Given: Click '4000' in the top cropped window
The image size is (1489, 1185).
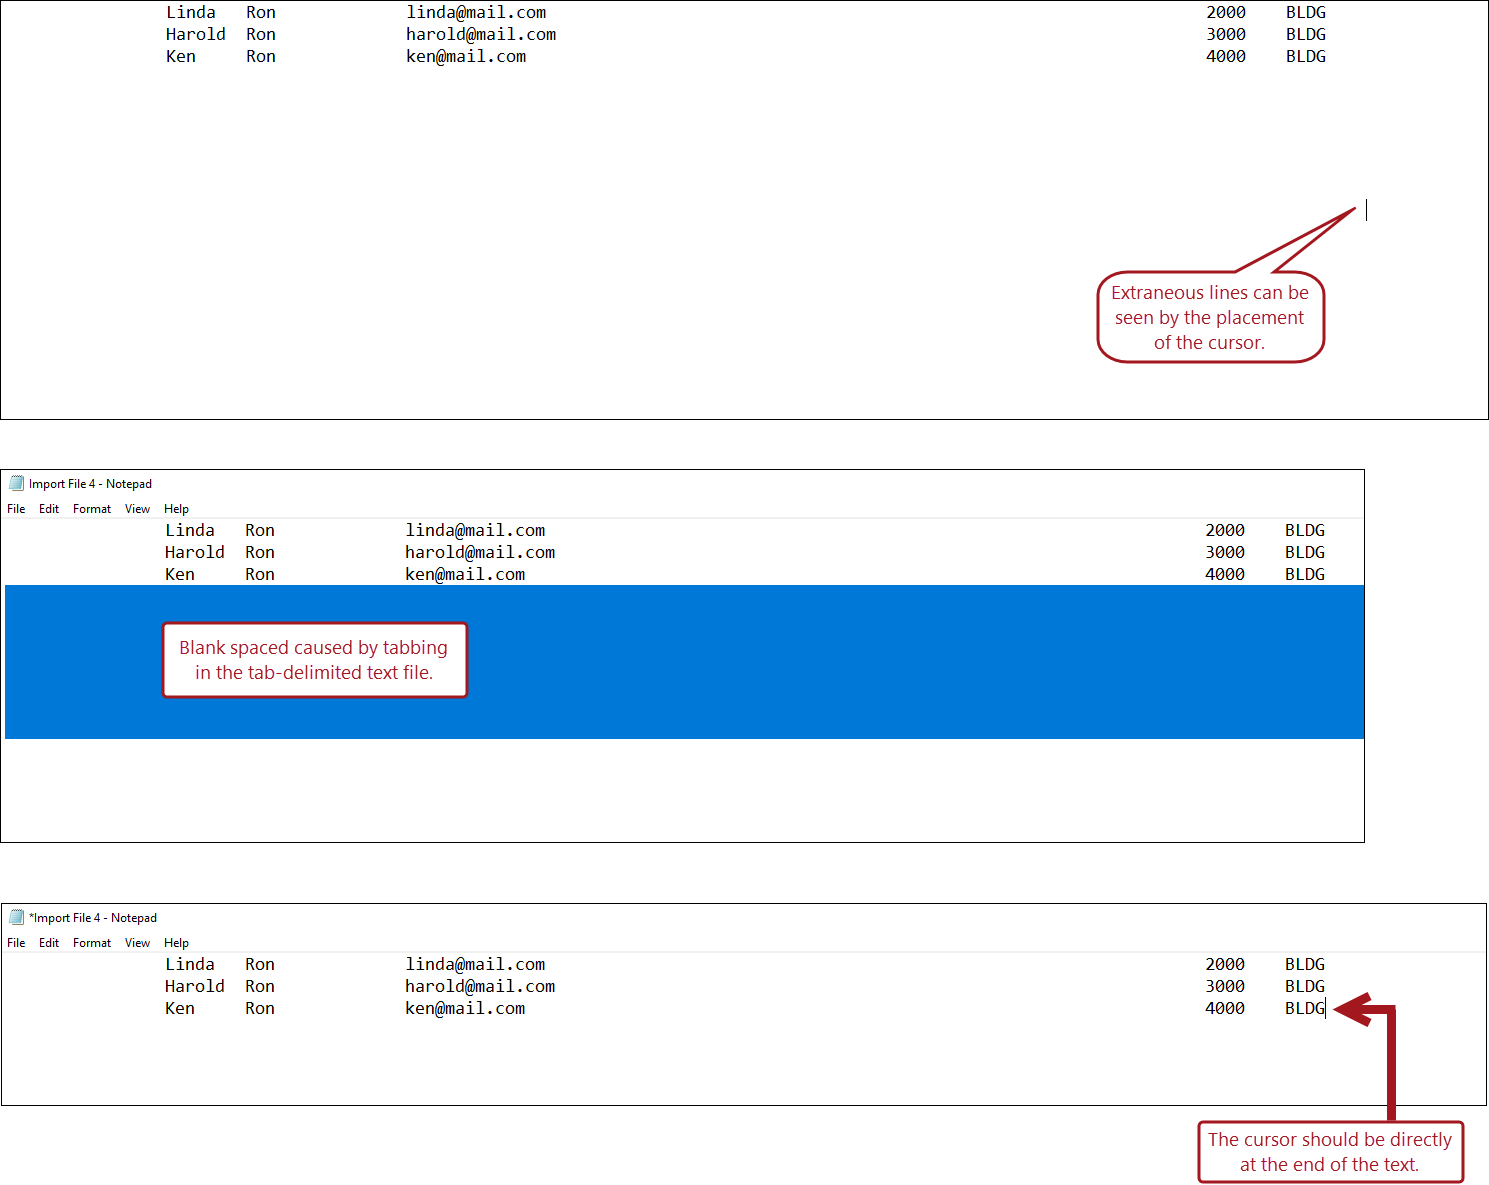Looking at the screenshot, I should point(1226,56).
